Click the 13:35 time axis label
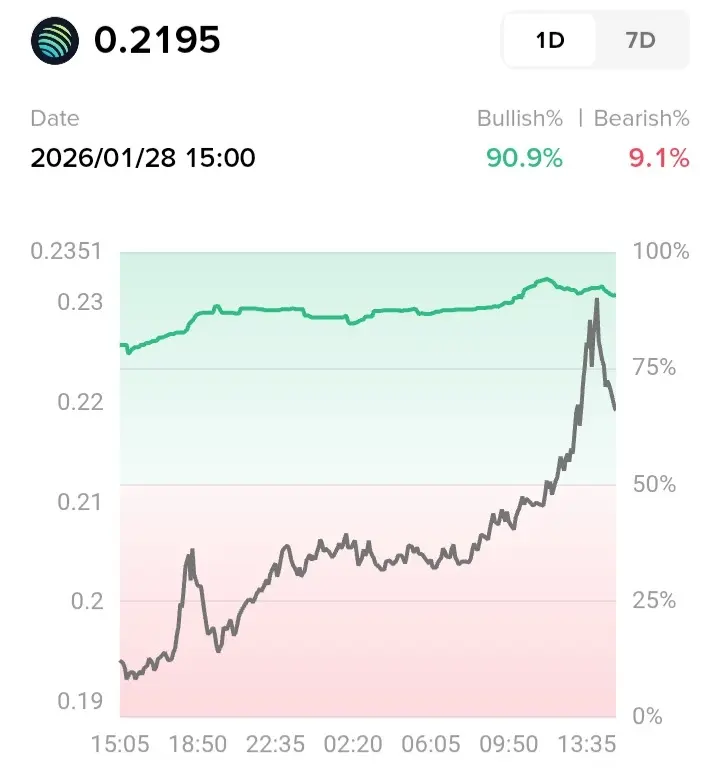 tap(586, 744)
